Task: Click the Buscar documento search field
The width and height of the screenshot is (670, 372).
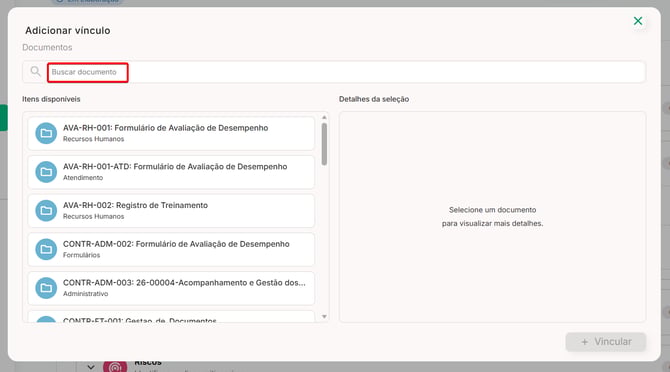Action: (x=334, y=72)
